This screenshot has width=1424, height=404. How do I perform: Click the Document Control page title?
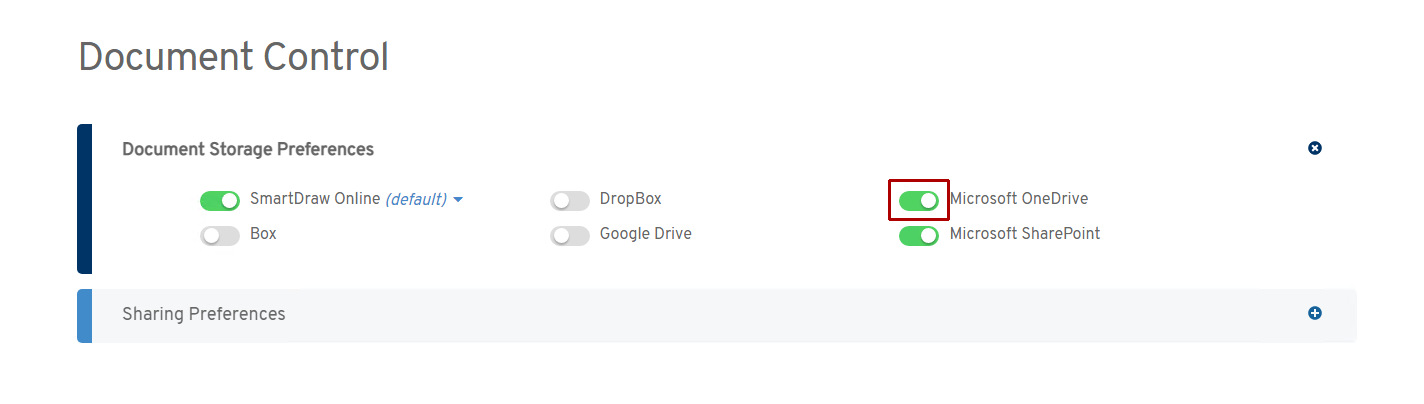point(233,57)
